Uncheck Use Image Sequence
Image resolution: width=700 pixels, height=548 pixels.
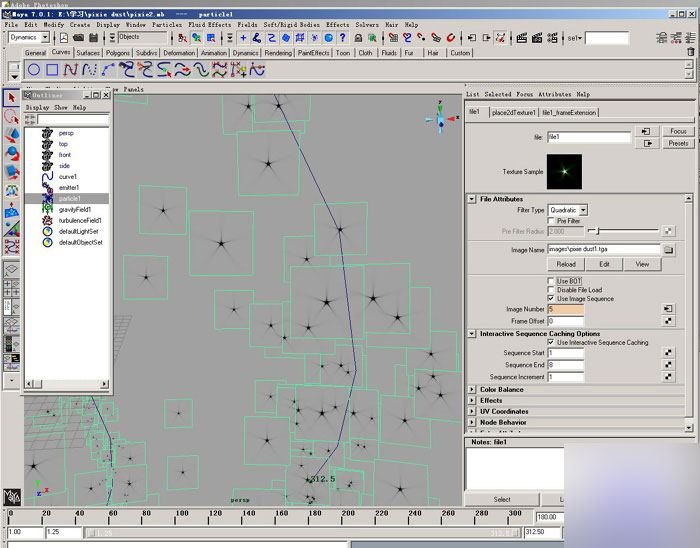pyautogui.click(x=551, y=299)
